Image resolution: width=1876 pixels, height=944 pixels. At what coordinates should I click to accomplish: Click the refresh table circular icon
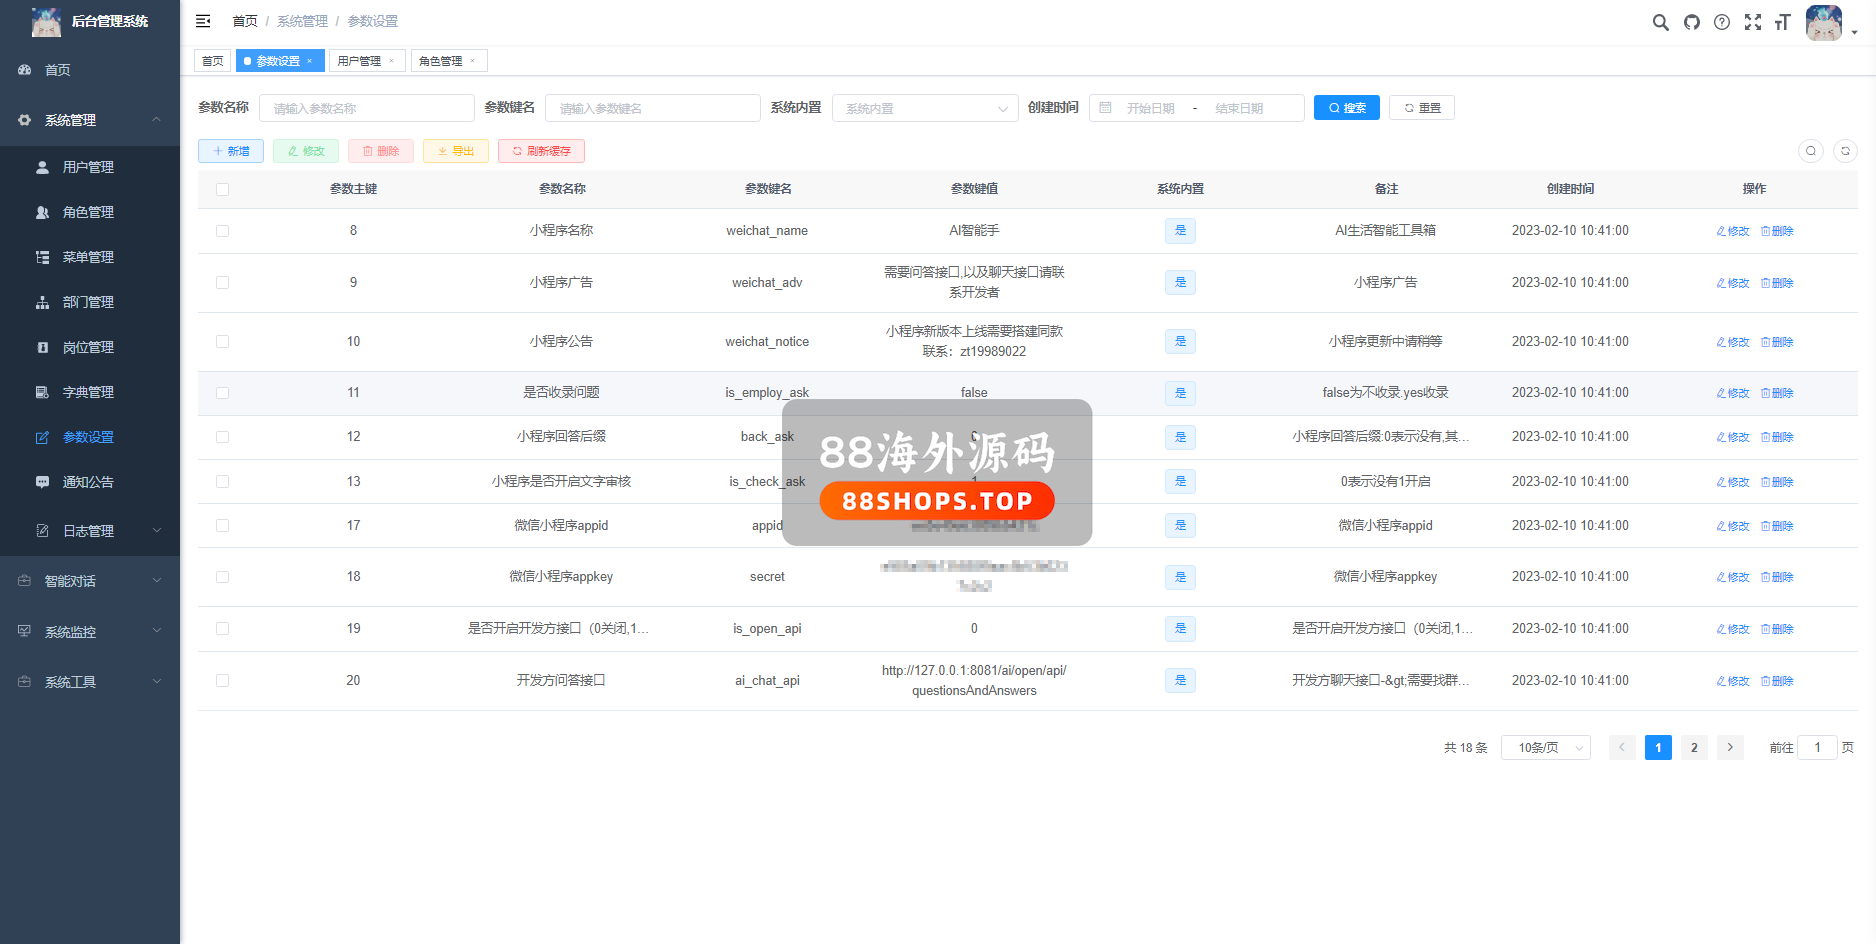[x=1845, y=151]
